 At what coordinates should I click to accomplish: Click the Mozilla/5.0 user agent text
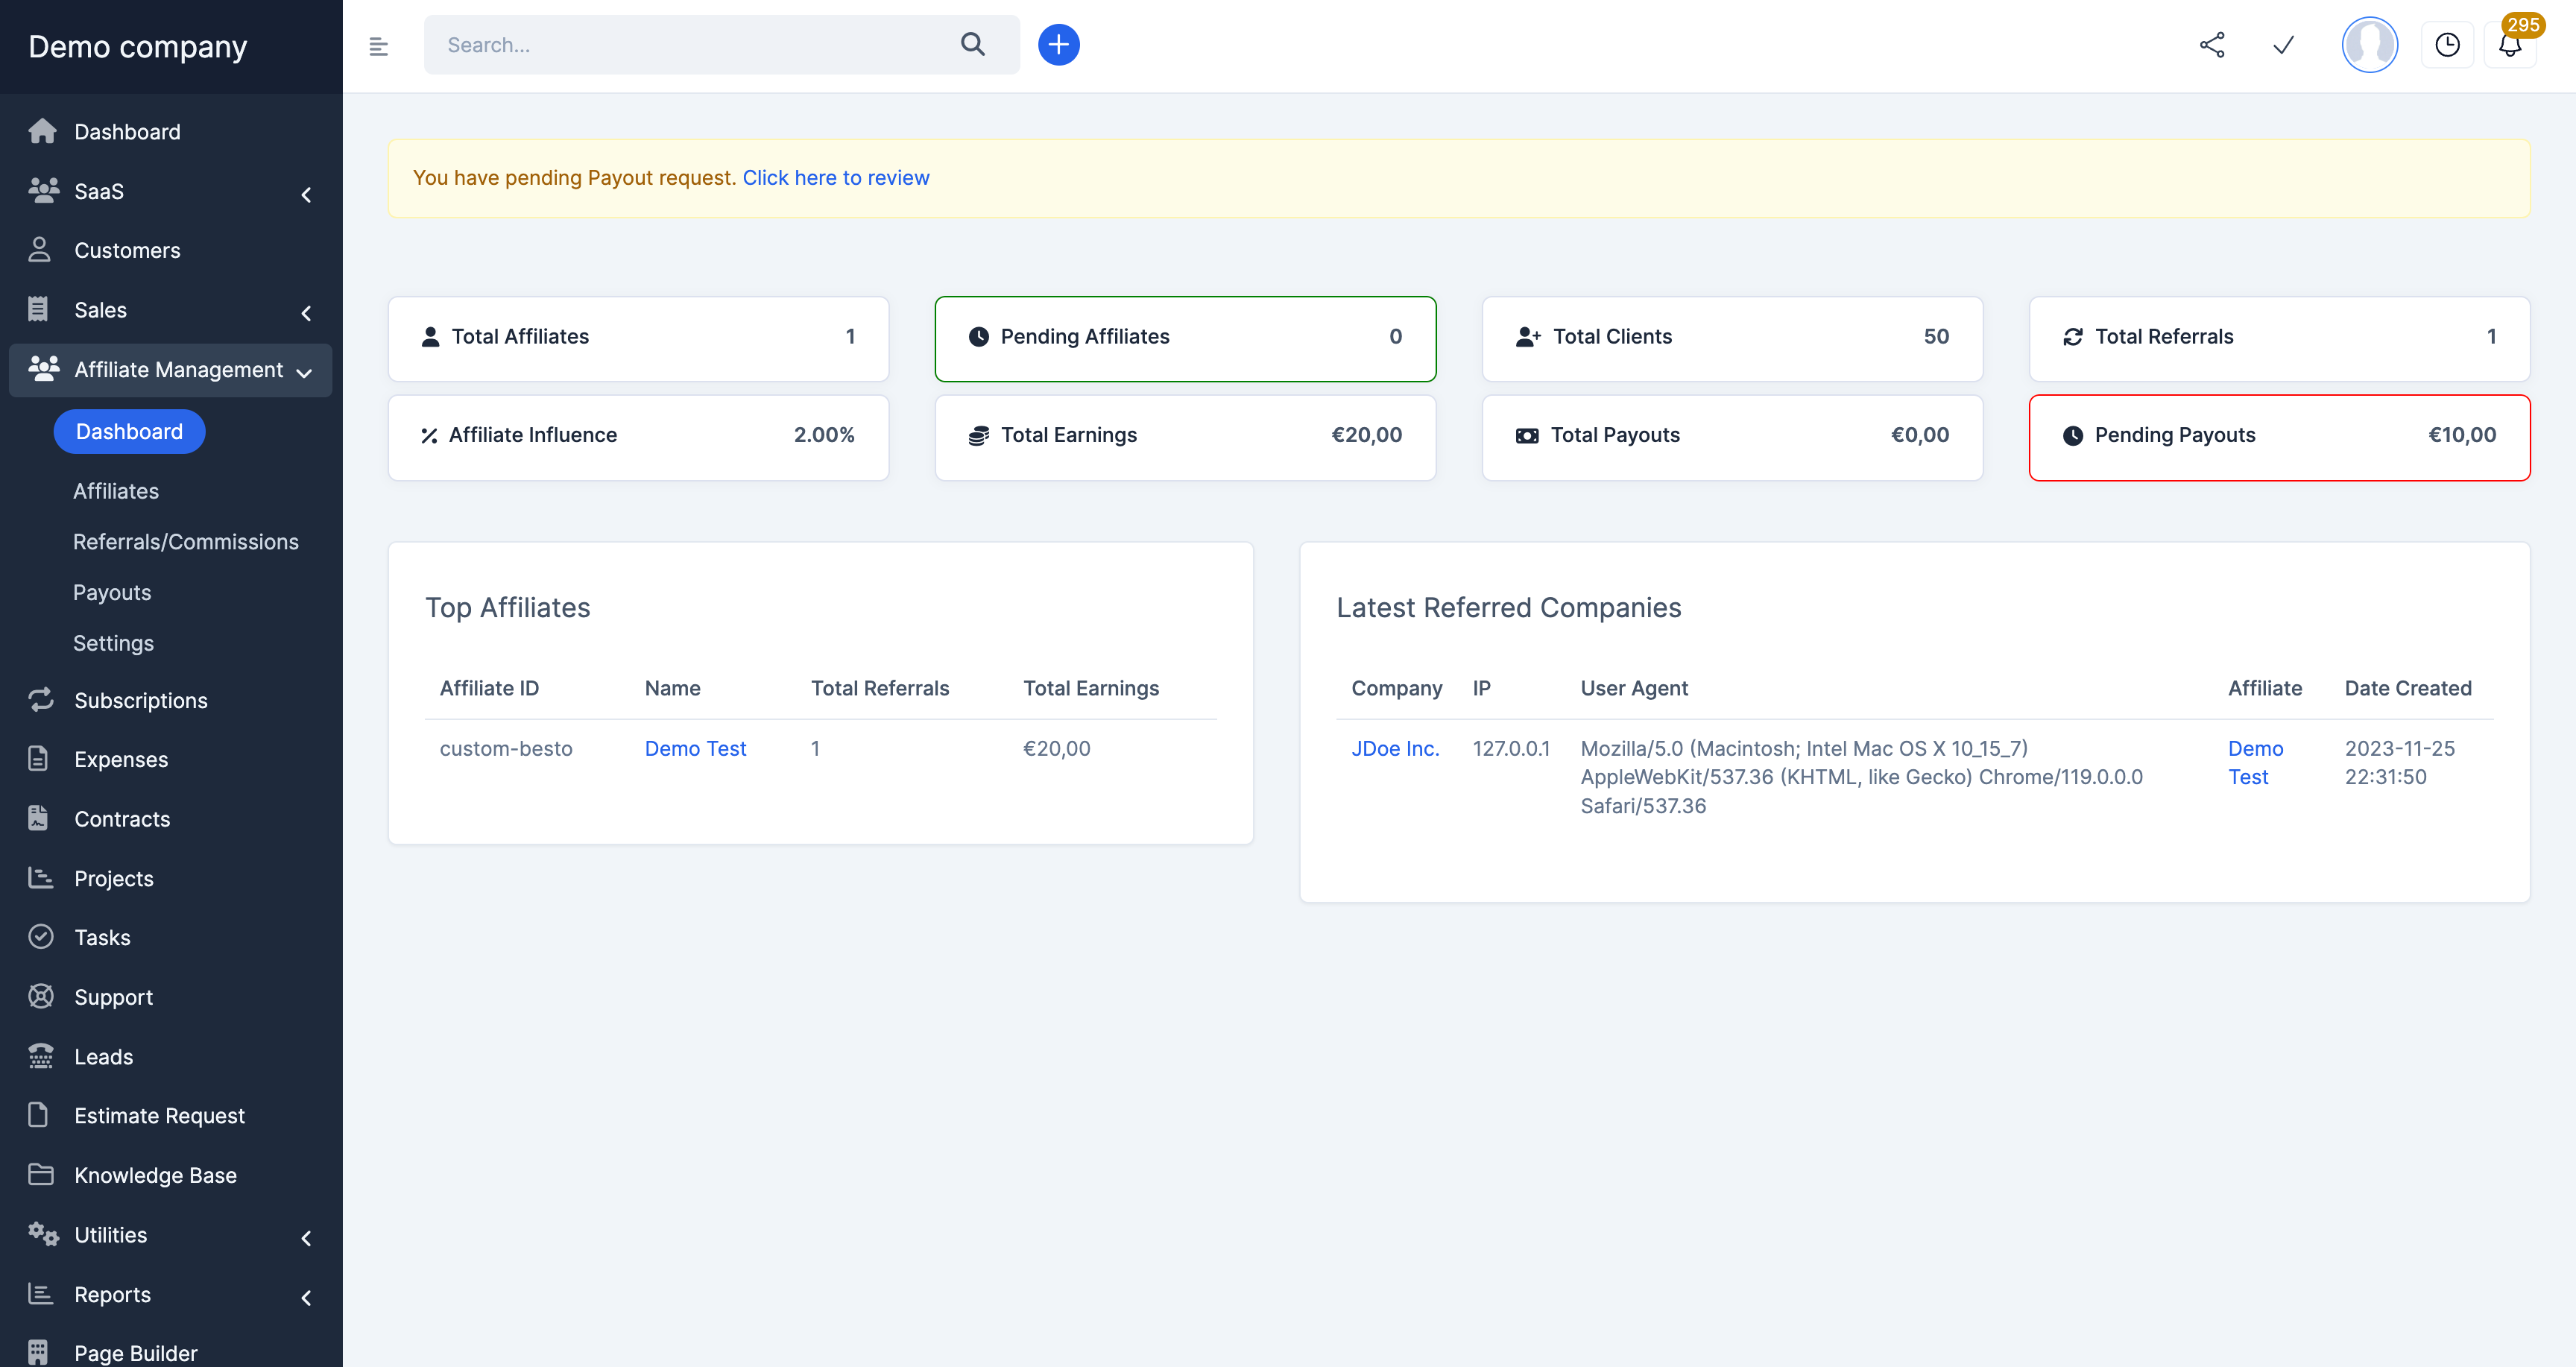[1861, 776]
